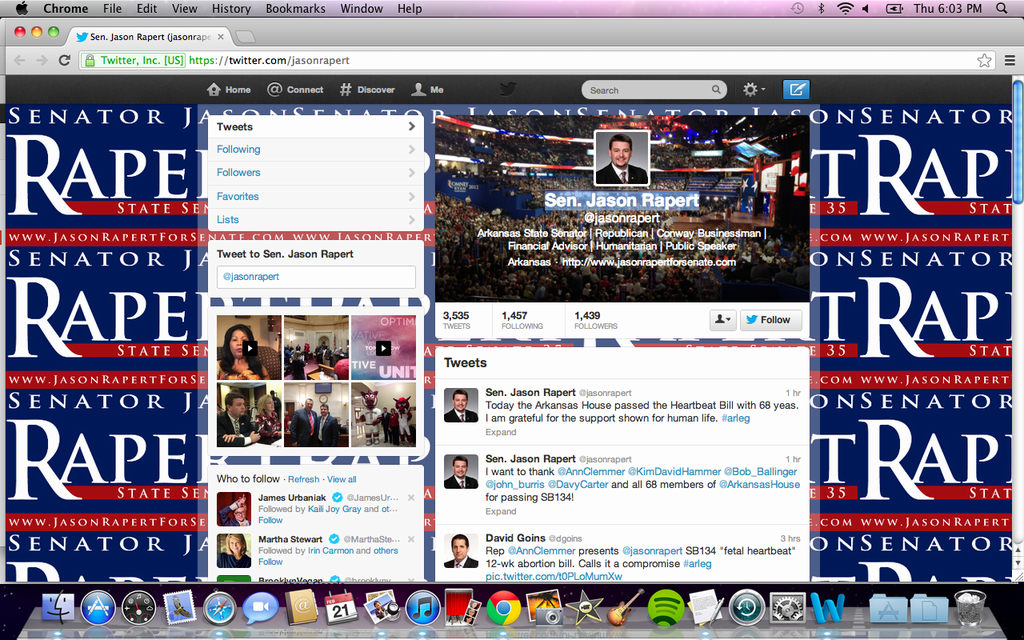Image resolution: width=1024 pixels, height=640 pixels.
Task: Bookmark page with star icon
Action: coord(984,60)
